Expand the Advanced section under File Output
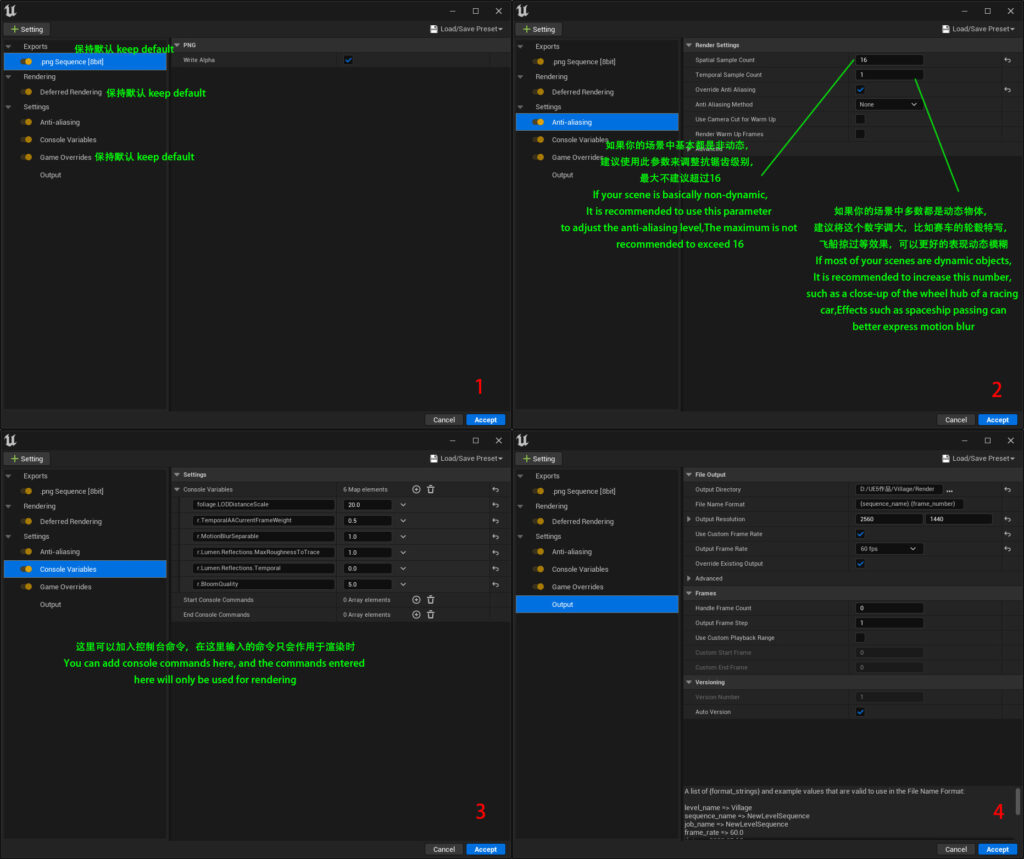The image size is (1024, 859). [x=689, y=578]
